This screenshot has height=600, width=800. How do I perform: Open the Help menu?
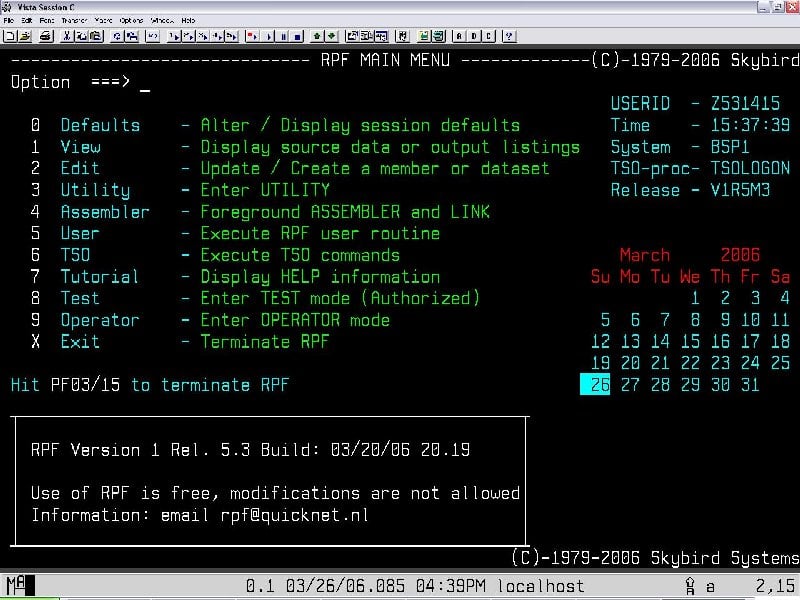tap(188, 21)
